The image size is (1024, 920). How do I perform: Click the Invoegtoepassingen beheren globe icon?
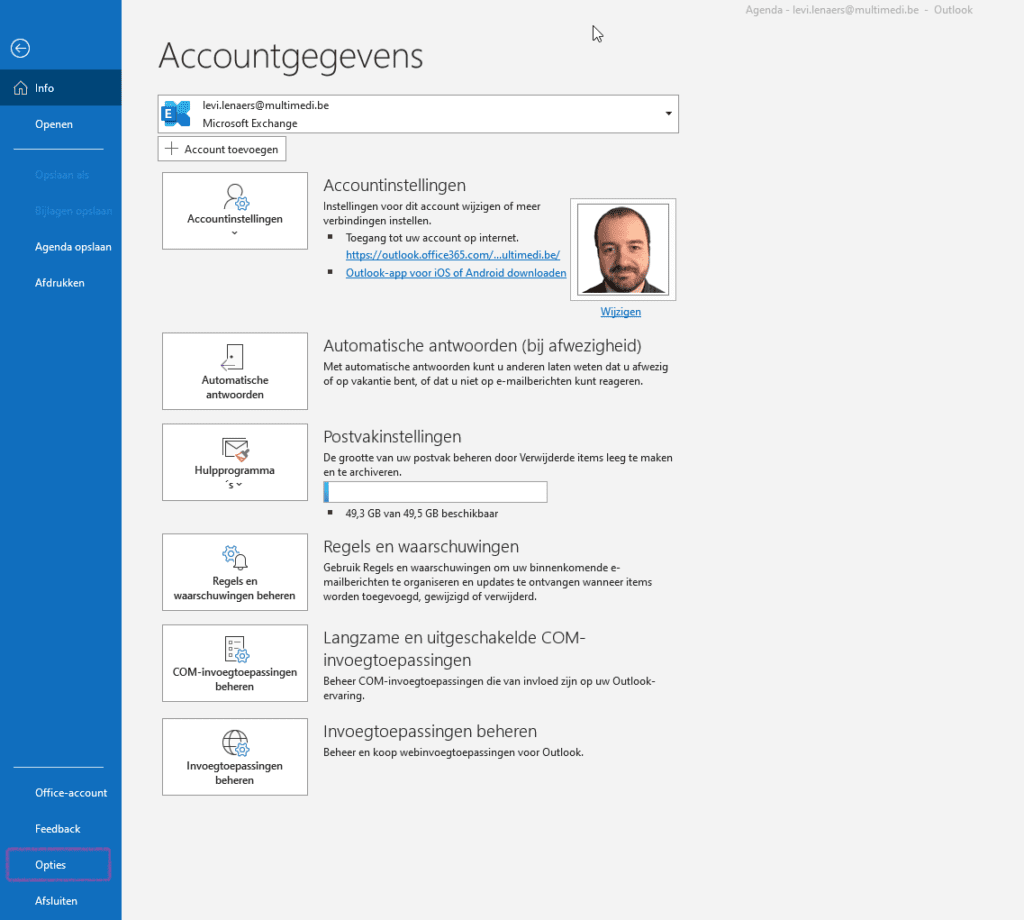click(235, 743)
